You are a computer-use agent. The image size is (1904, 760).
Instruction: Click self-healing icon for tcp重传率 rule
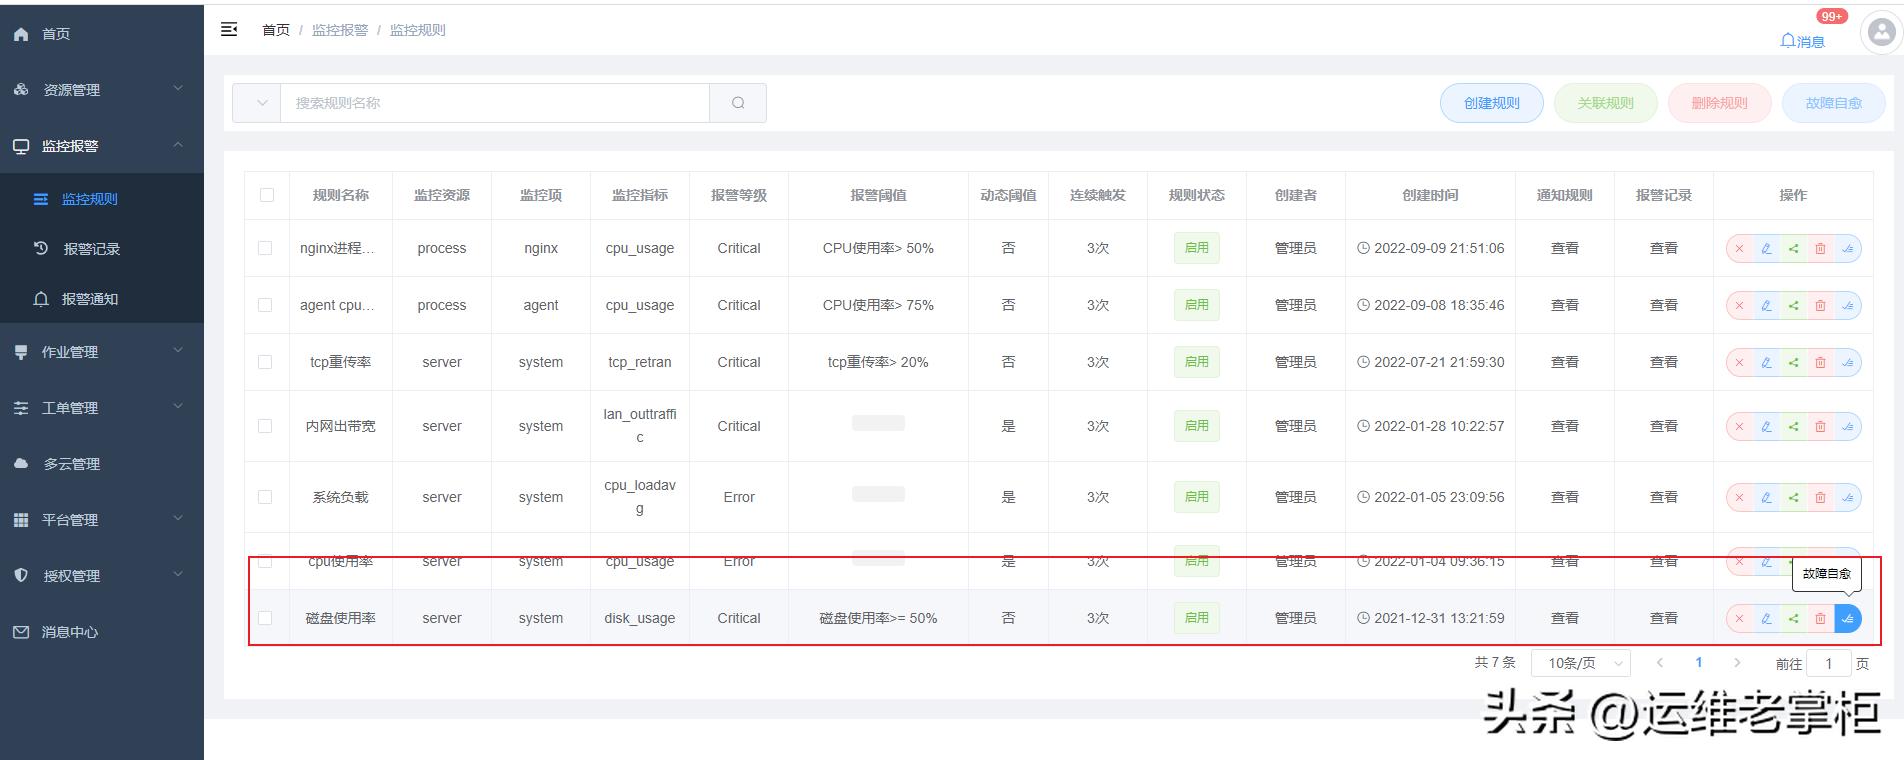pyautogui.click(x=1847, y=362)
